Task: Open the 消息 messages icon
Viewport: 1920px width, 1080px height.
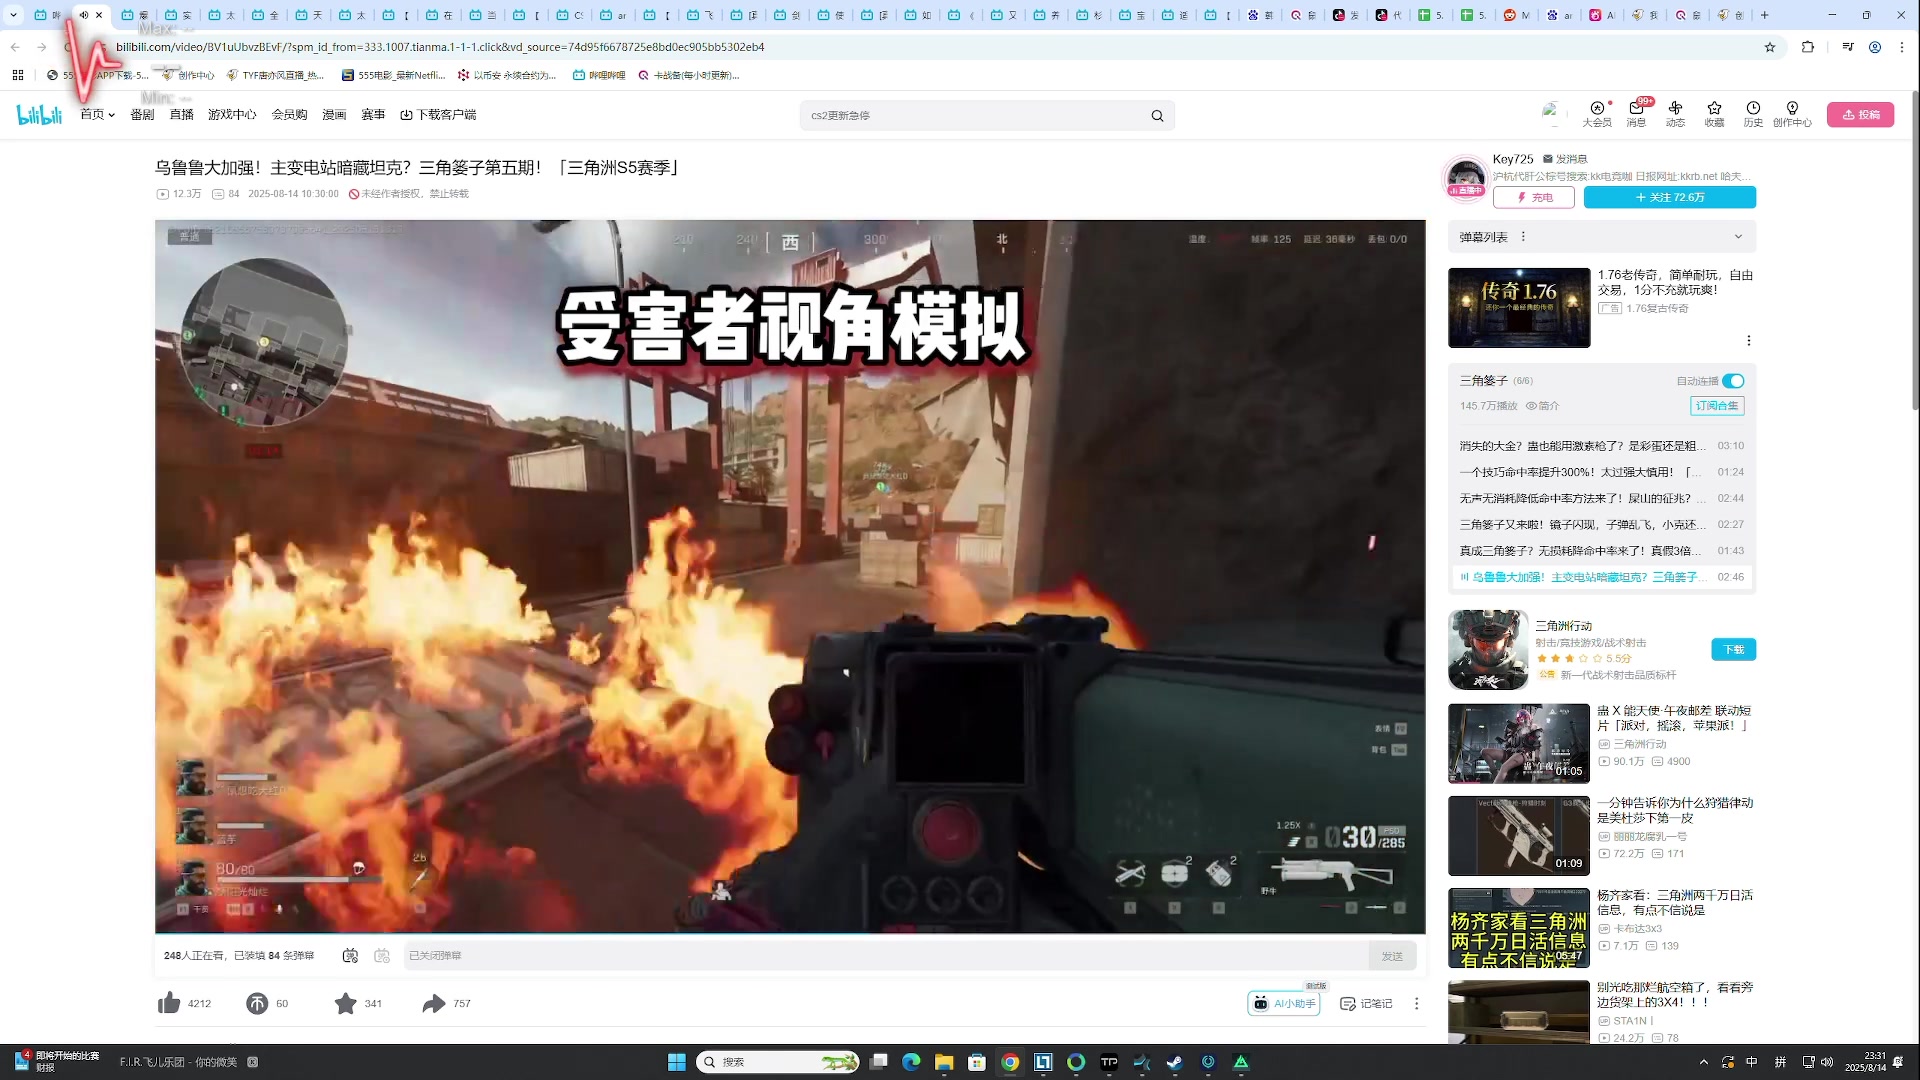Action: coord(1636,114)
